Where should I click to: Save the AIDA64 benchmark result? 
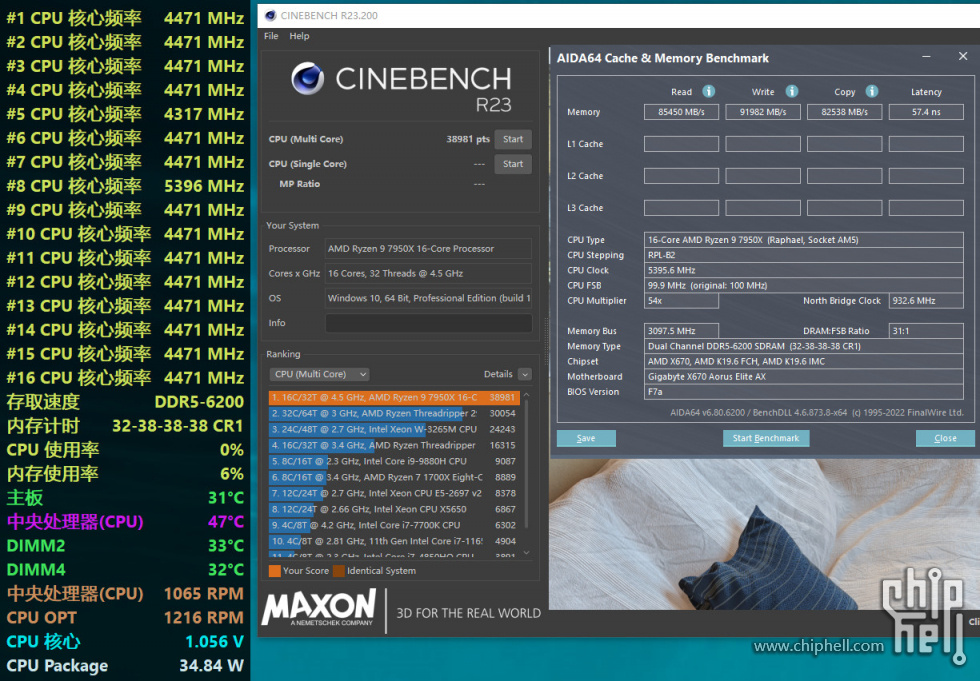(586, 438)
